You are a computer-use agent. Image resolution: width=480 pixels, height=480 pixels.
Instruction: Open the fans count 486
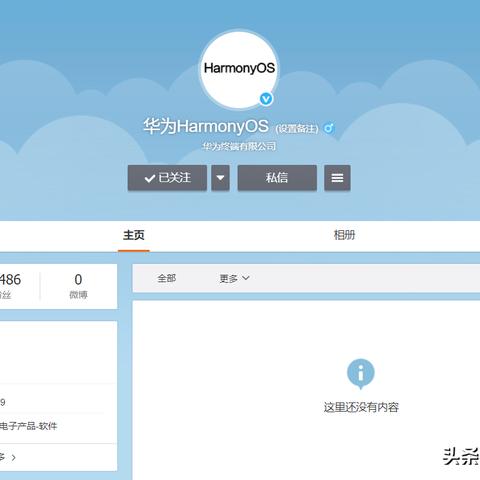10,285
